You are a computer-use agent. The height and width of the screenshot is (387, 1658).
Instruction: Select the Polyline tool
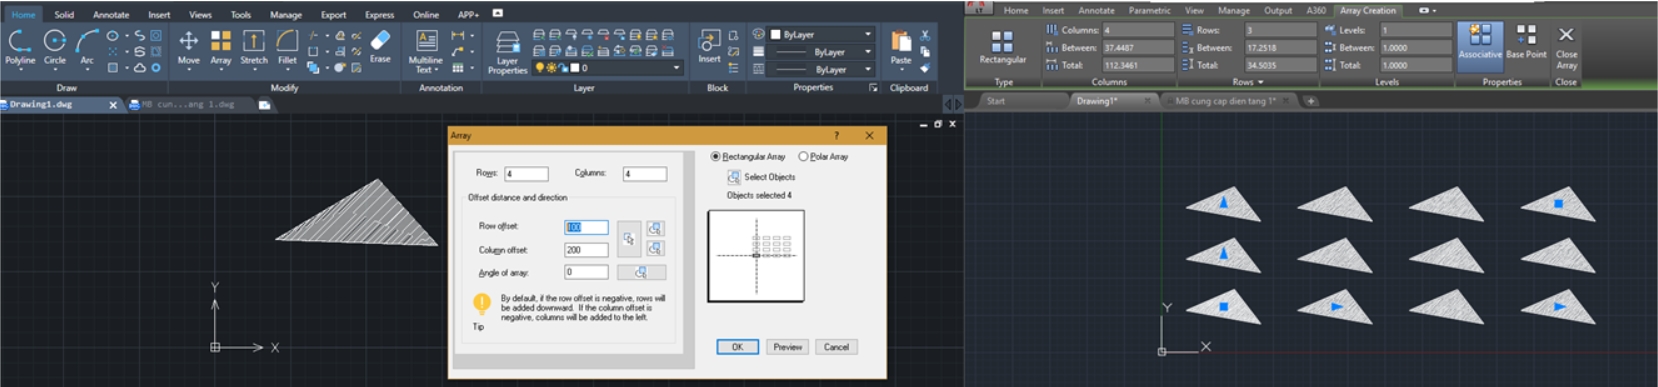tap(19, 46)
